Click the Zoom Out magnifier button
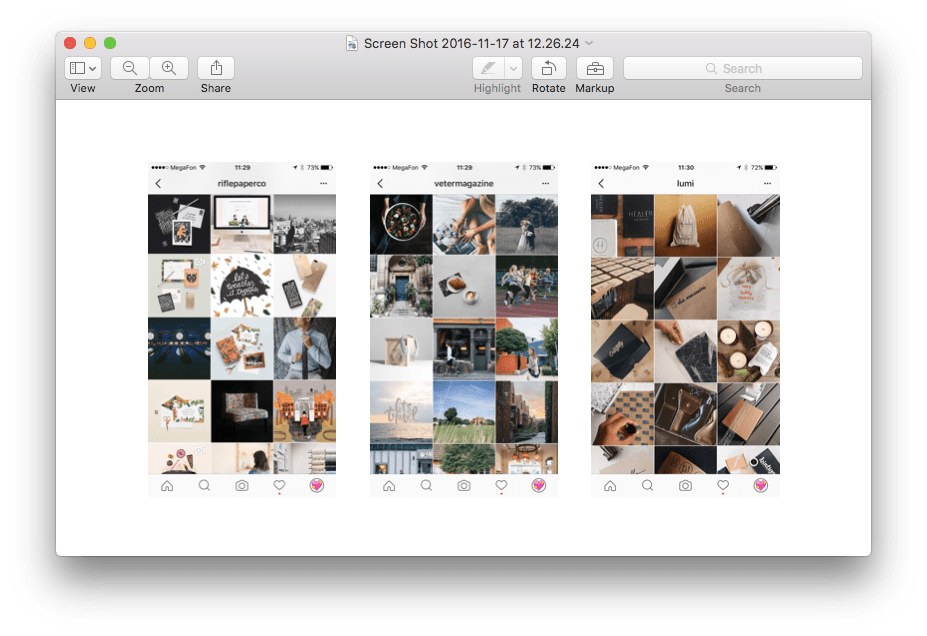This screenshot has height=636, width=927. pos(130,68)
